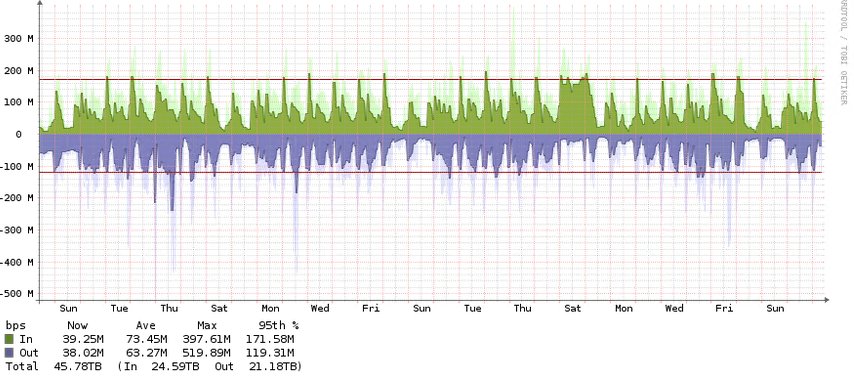Screen dimensions: 854x377
Task: Click the bps unit label in legend
Action: tap(15, 325)
